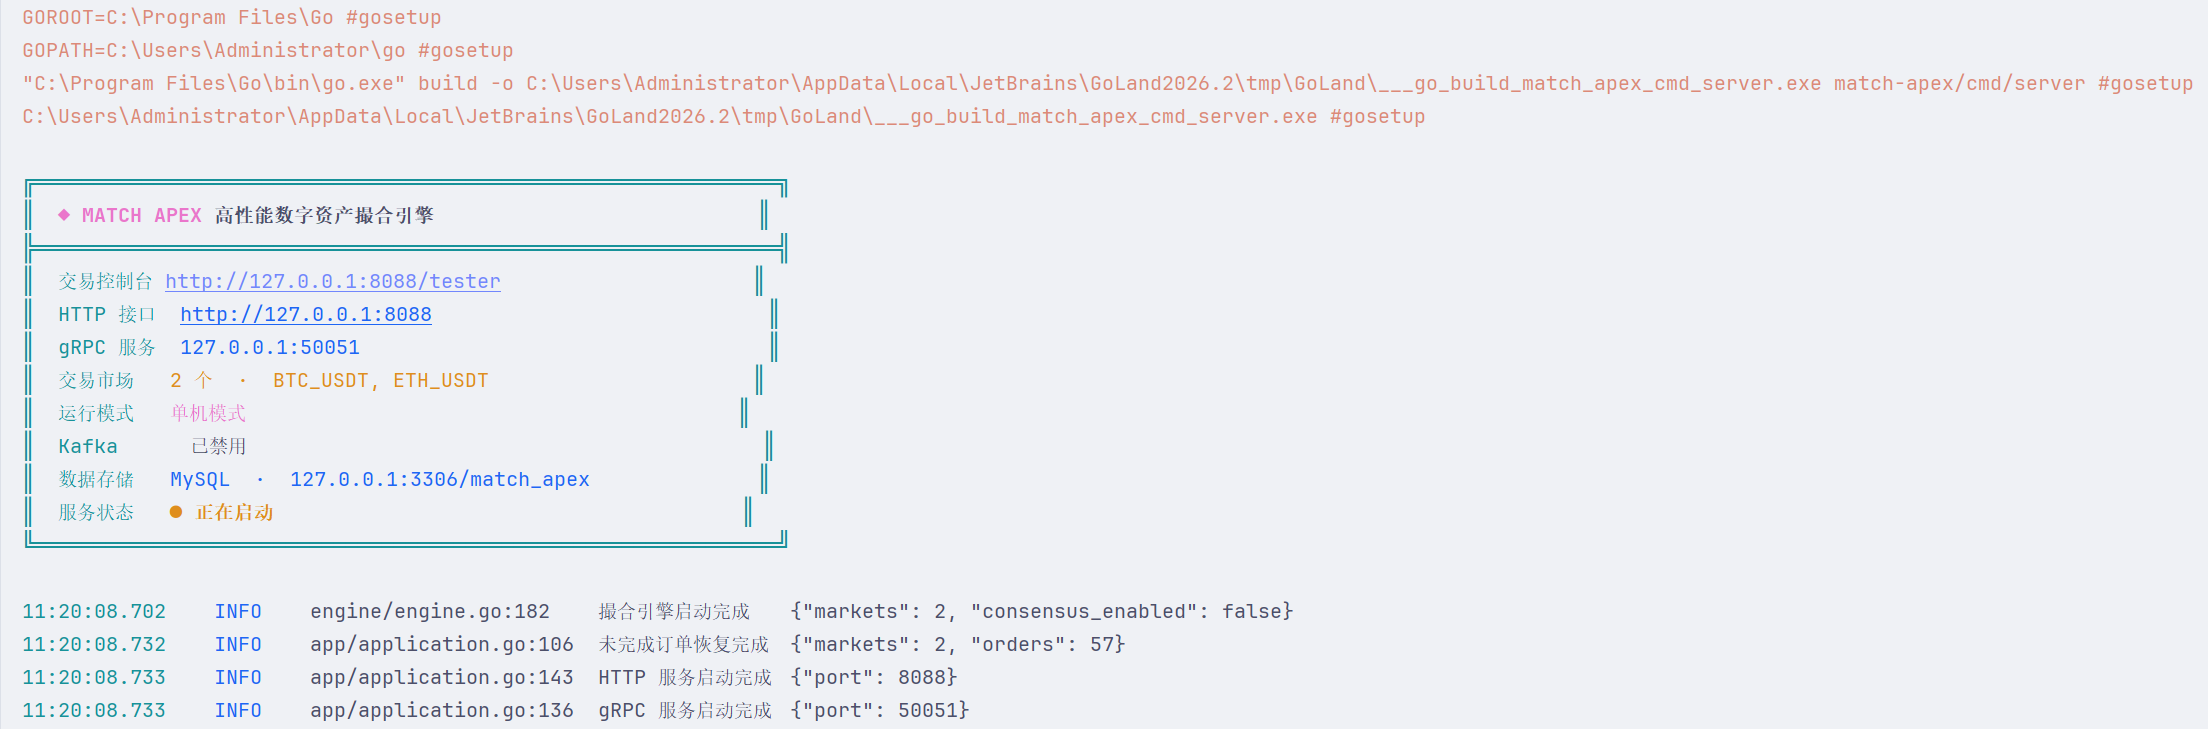Click the MATCH APEX banner title

[x=142, y=216]
